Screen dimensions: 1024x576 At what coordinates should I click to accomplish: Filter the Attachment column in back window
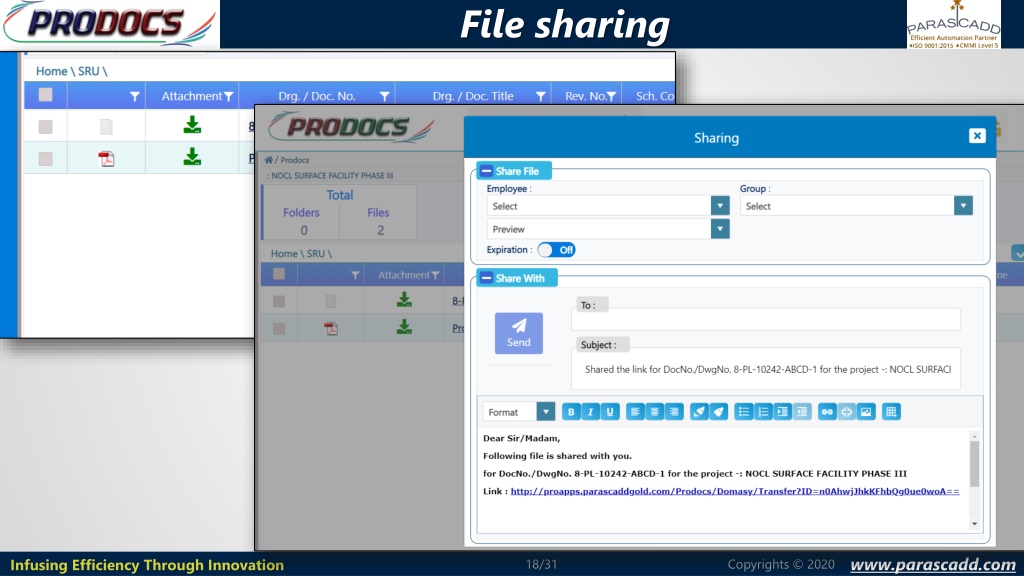click(x=229, y=97)
